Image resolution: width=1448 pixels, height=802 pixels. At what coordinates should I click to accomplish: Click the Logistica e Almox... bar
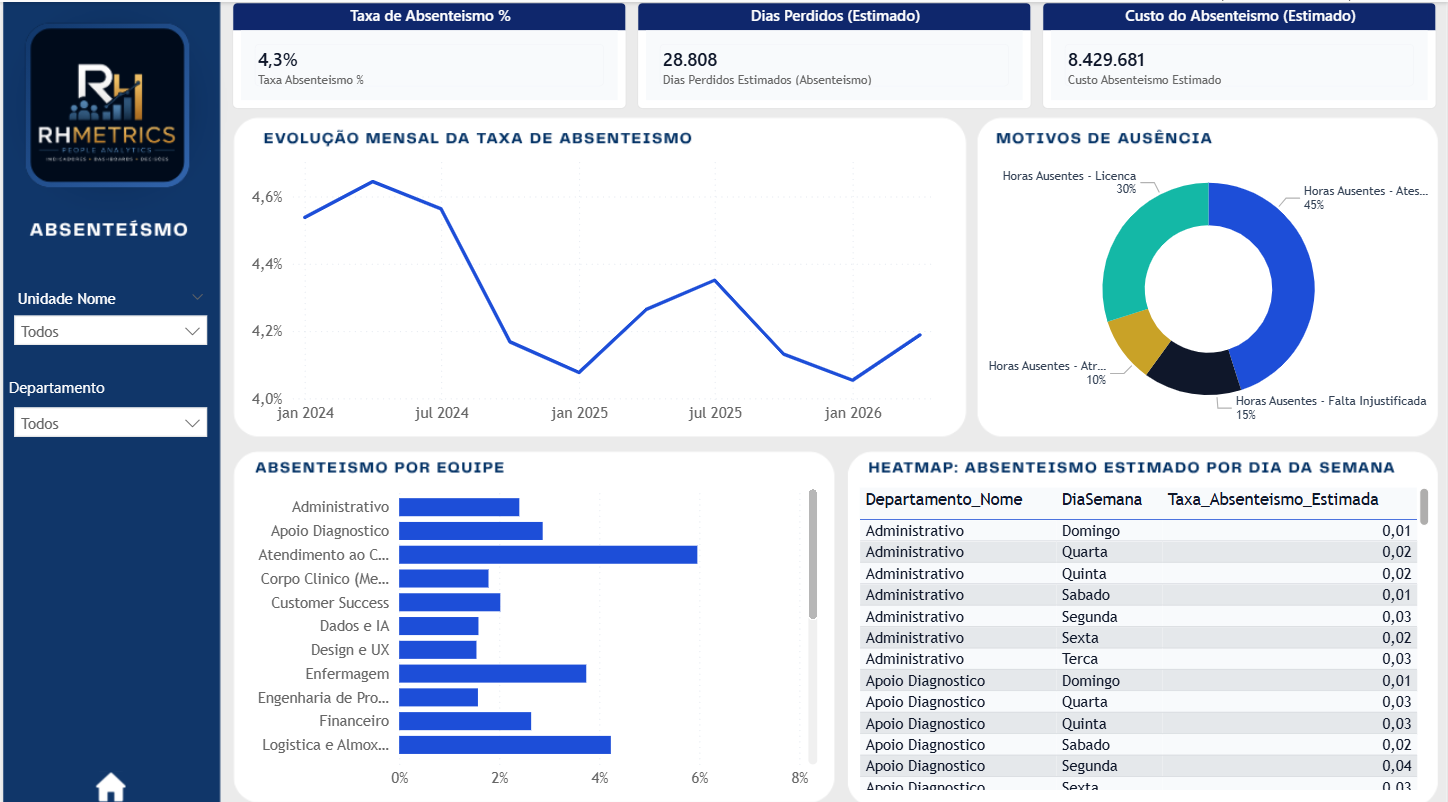(505, 745)
